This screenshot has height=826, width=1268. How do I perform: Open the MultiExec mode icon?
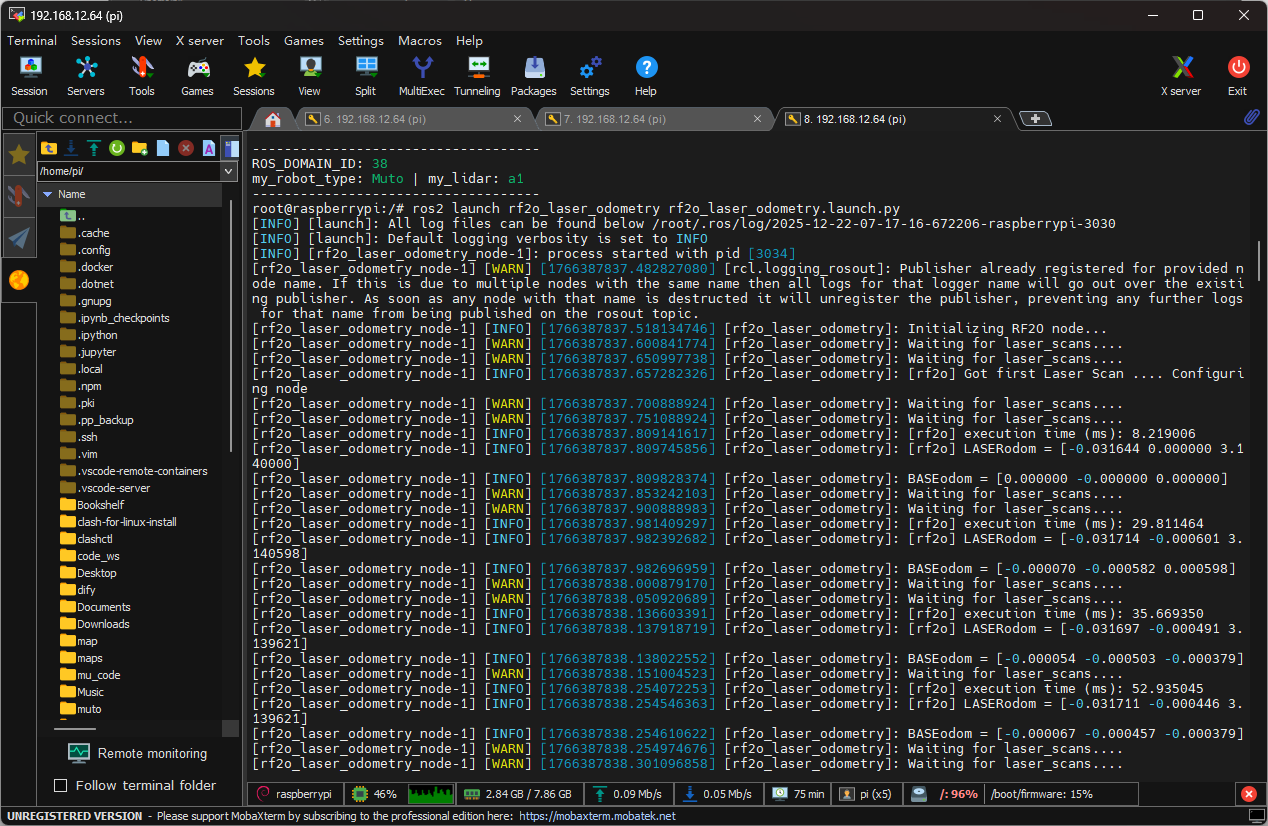click(422, 76)
